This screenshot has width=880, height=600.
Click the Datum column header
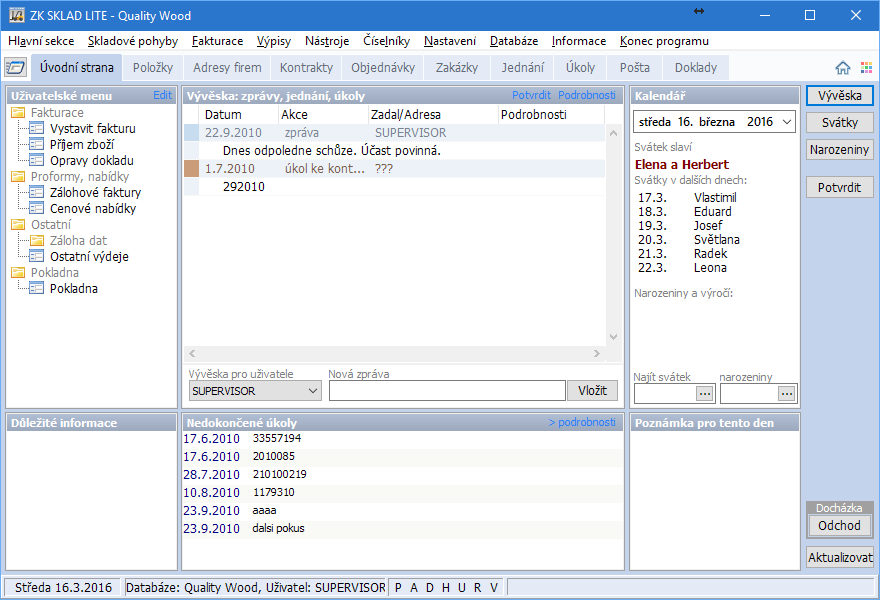coord(239,114)
